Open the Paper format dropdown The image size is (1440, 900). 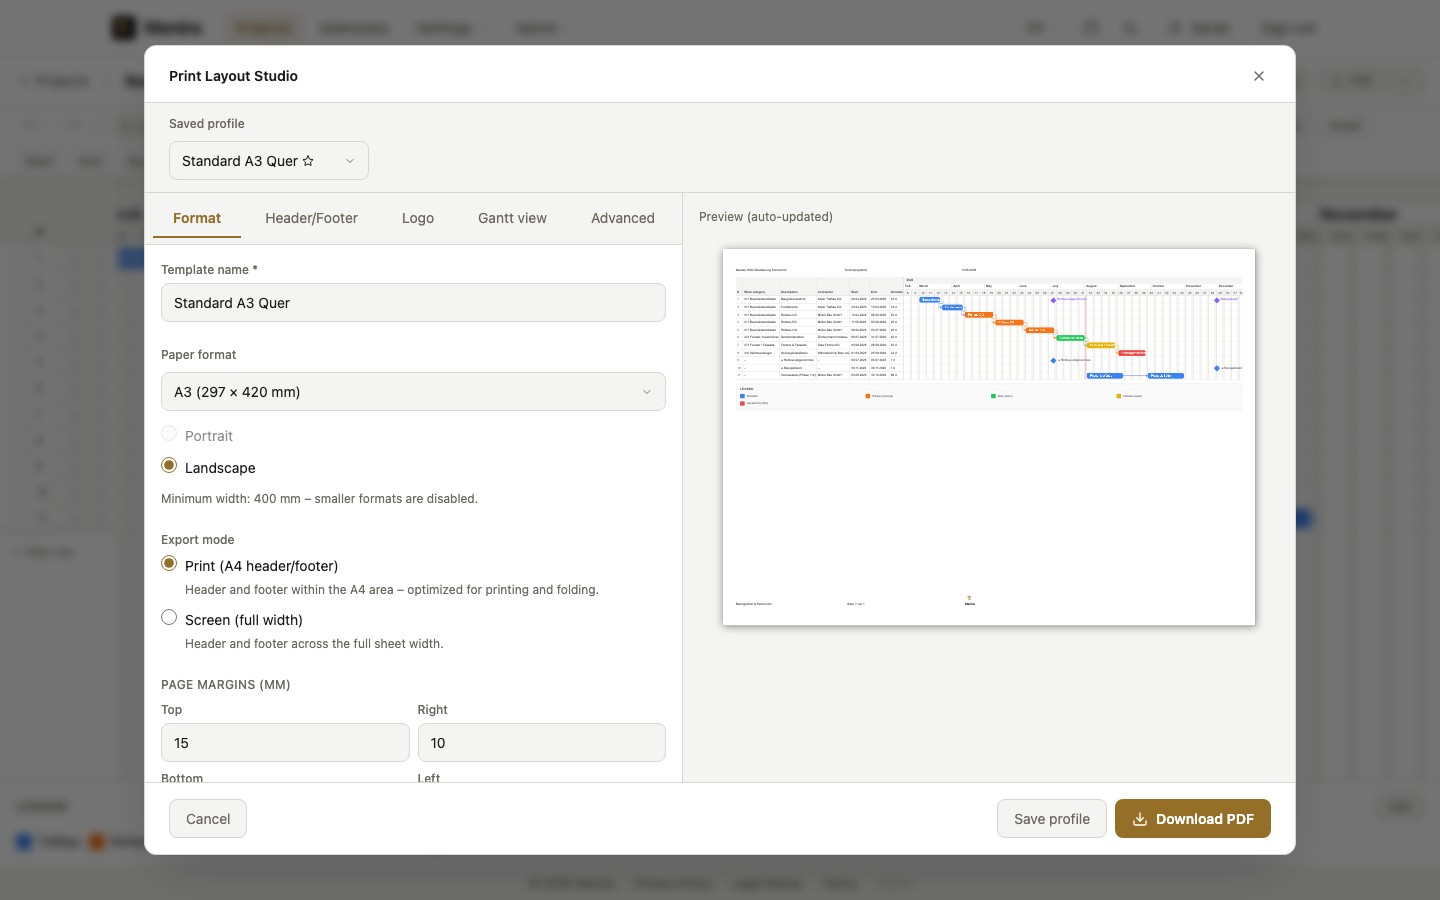[413, 392]
